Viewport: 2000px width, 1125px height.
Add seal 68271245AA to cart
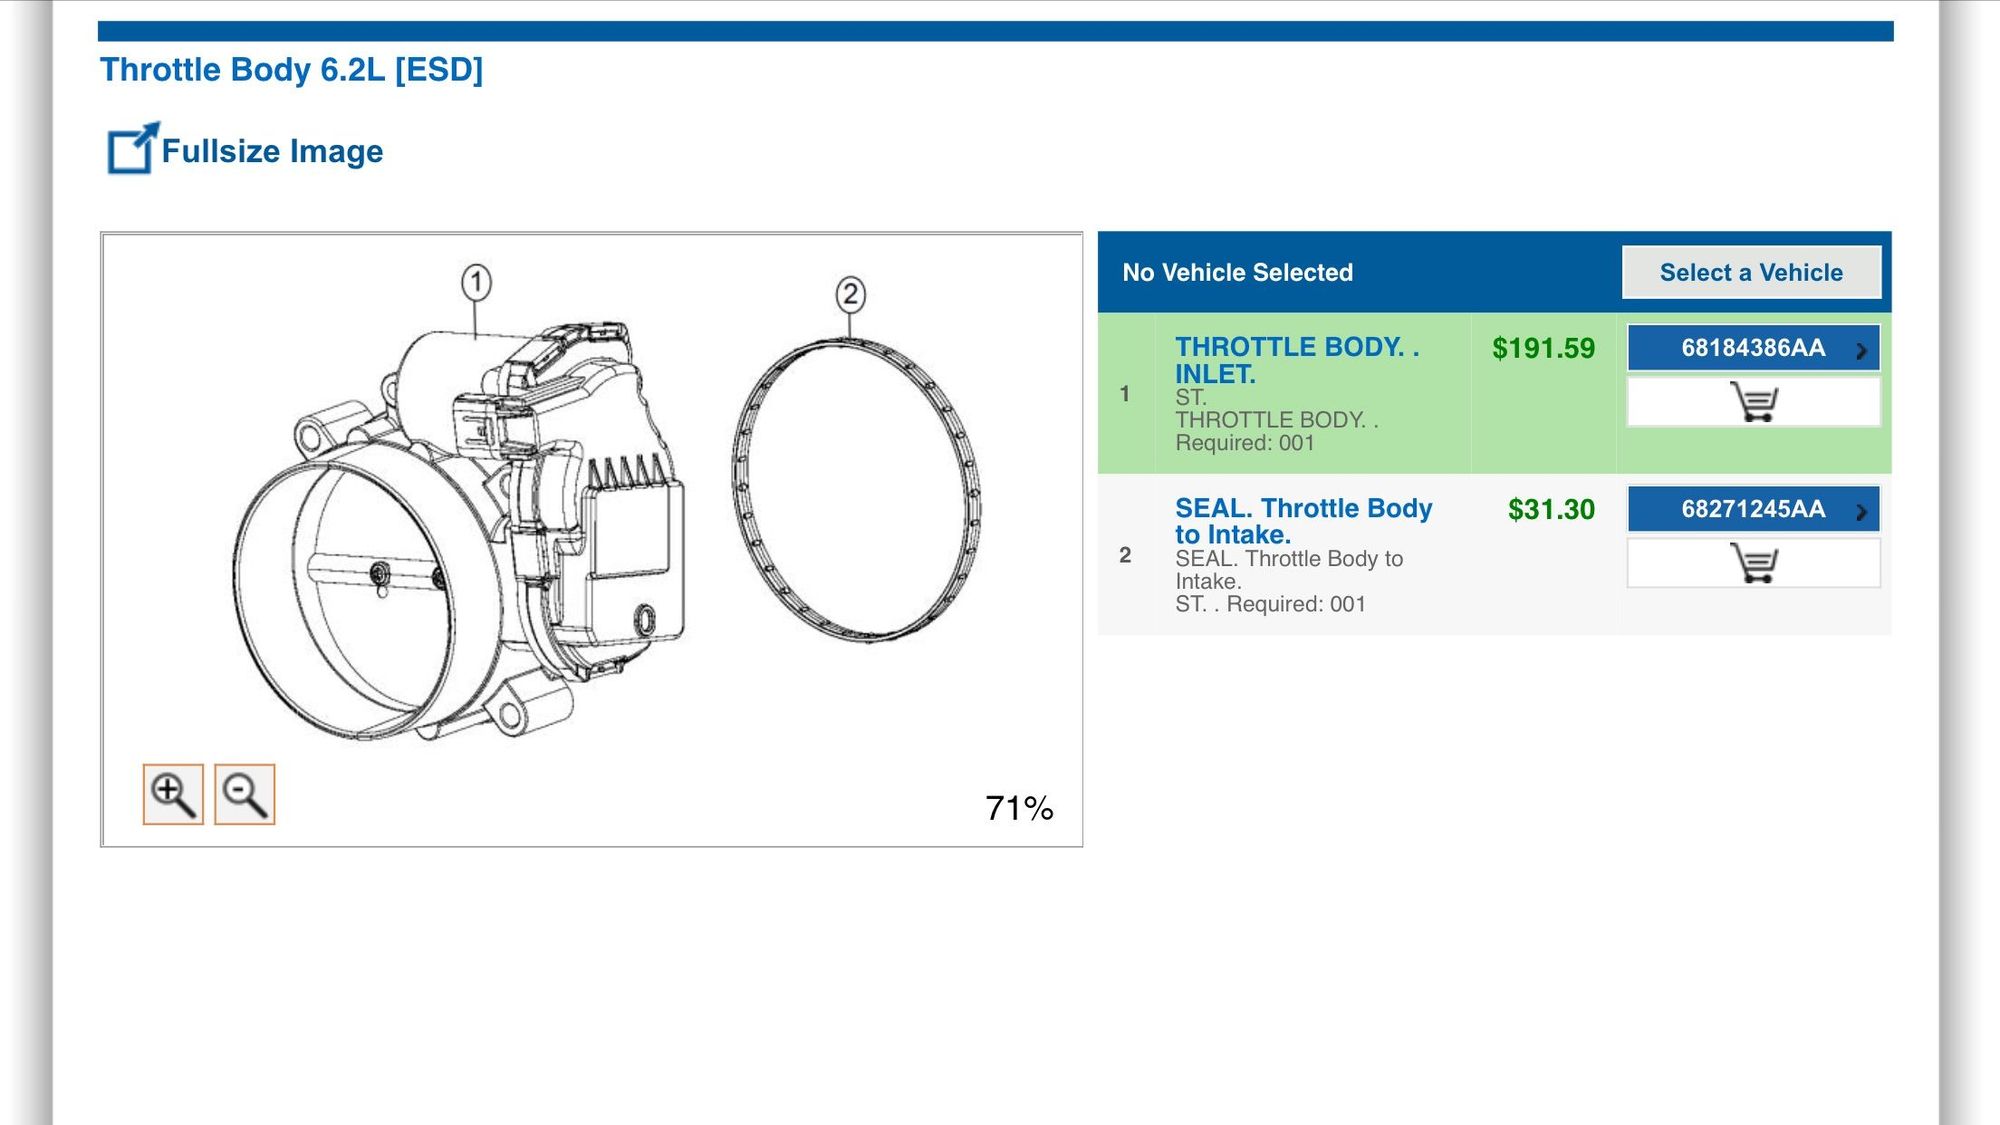coord(1753,563)
